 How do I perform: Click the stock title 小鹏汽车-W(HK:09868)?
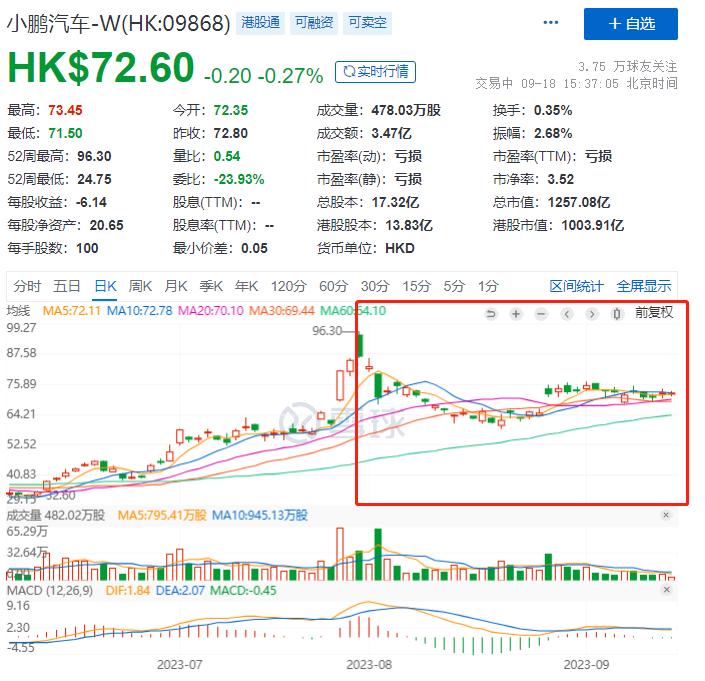click(119, 23)
